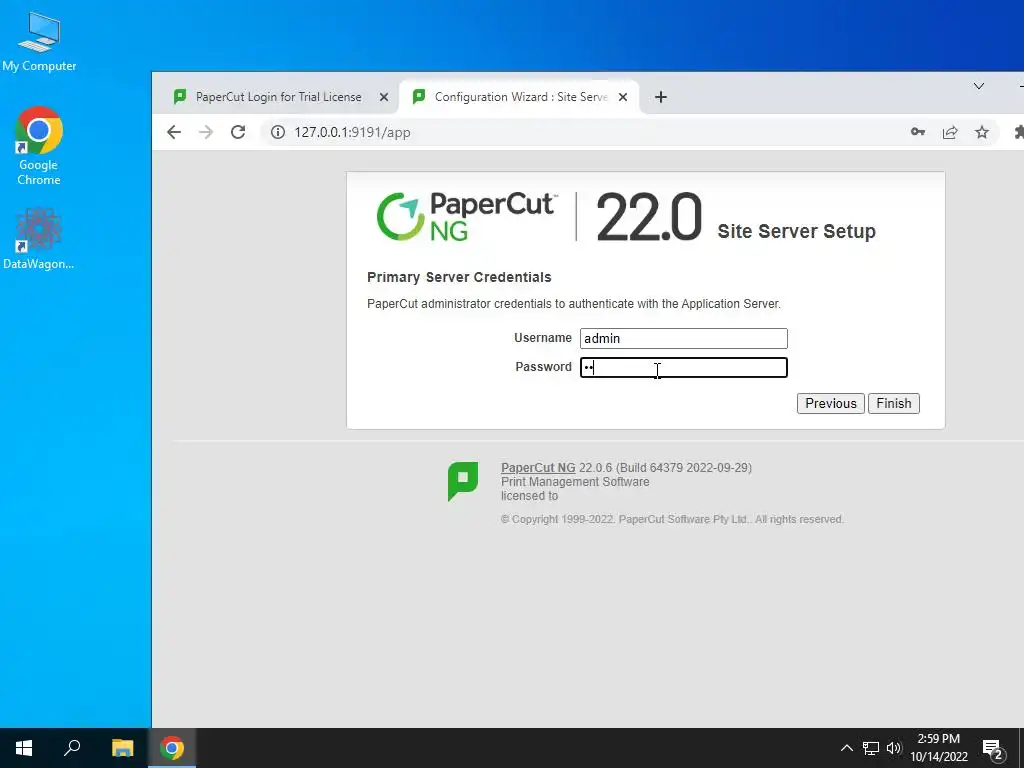The image size is (1024, 768).
Task: Click the Username field containing admin
Action: (684, 338)
